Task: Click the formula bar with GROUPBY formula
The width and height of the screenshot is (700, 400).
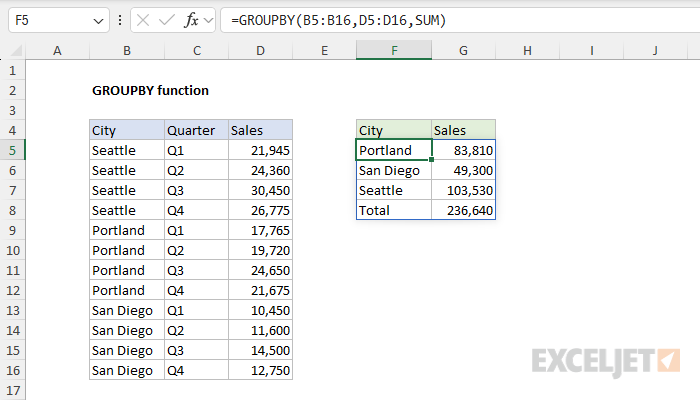Action: pyautogui.click(x=460, y=20)
